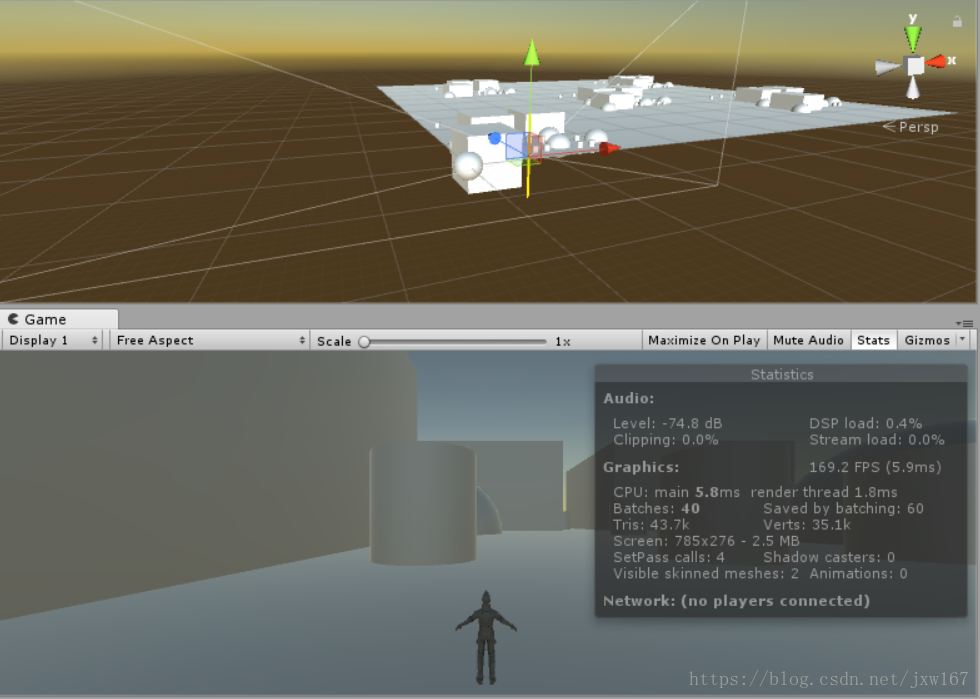The image size is (980, 699).
Task: Click 'Animations: 0' text
Action: 858,573
